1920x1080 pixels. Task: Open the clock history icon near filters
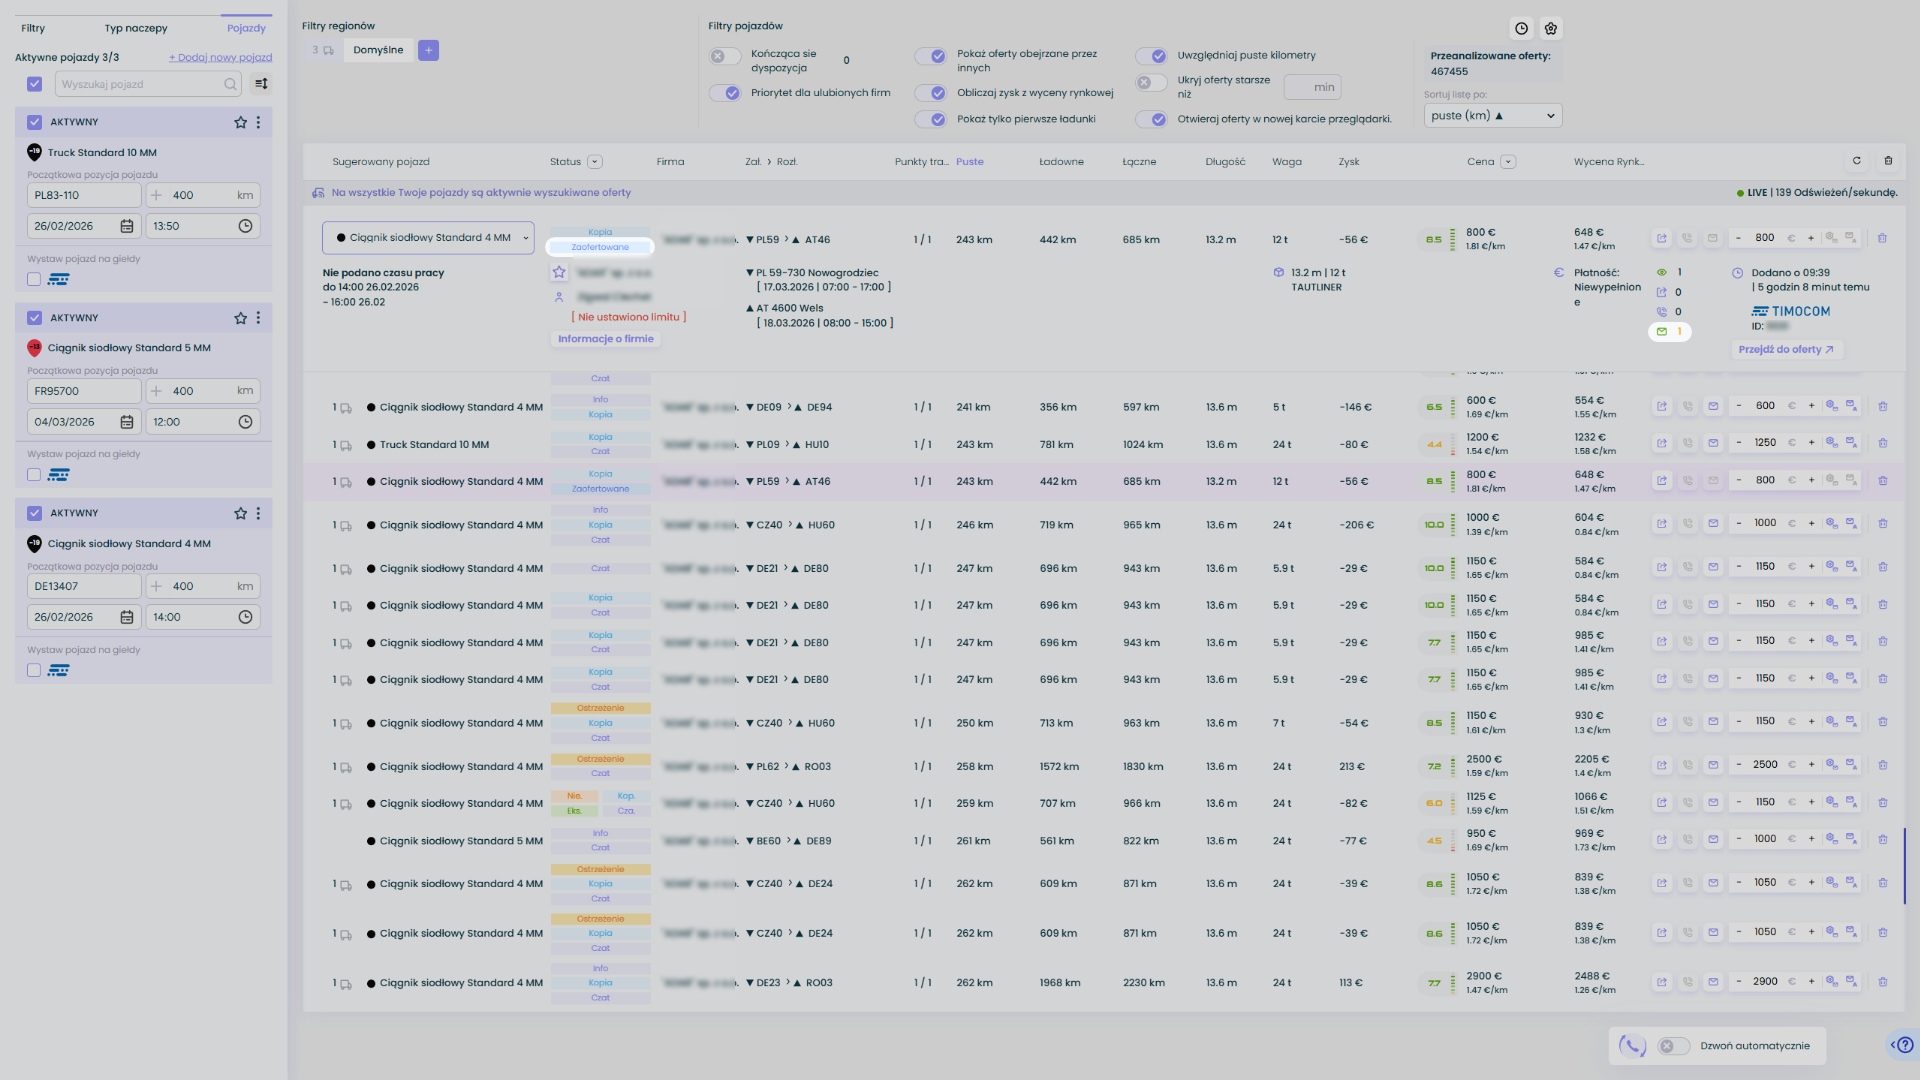tap(1521, 29)
